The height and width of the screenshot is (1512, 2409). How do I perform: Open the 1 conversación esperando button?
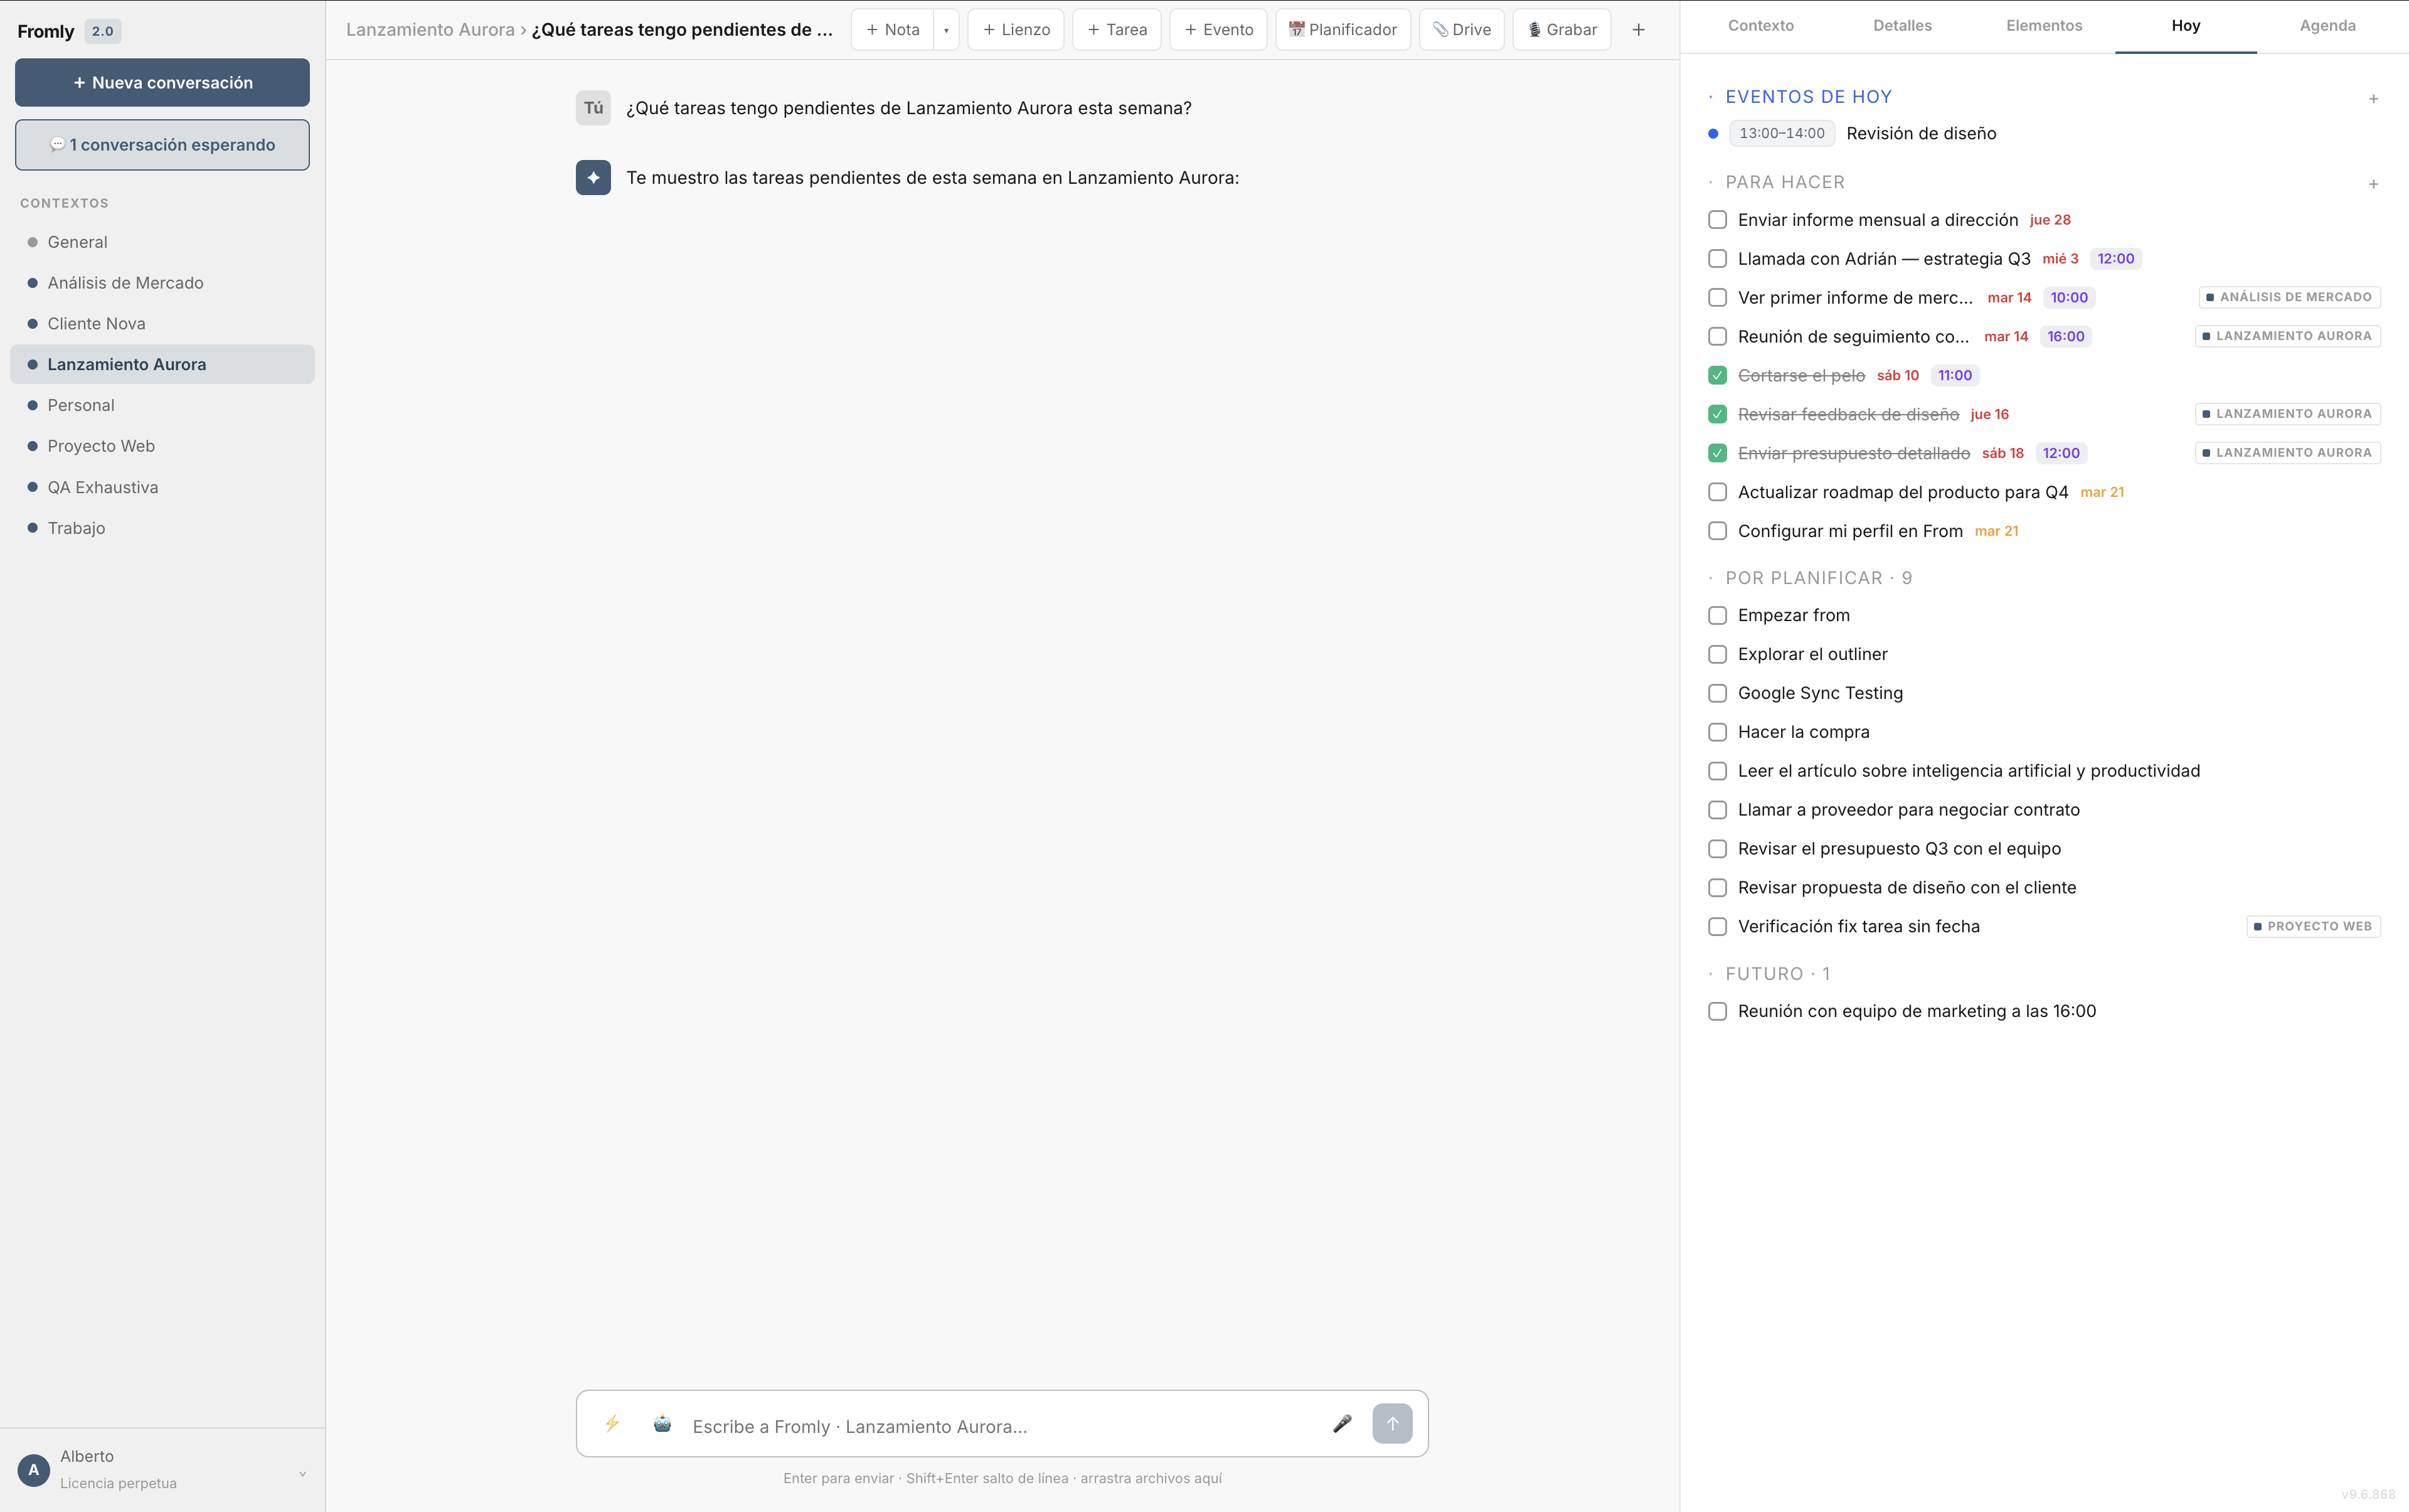coord(162,145)
